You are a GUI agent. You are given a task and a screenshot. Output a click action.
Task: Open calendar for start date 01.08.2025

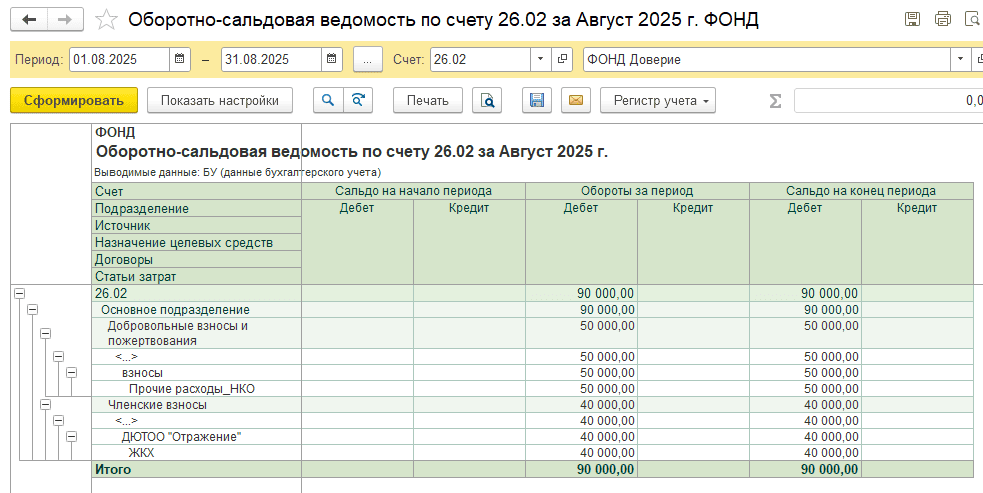[x=180, y=60]
